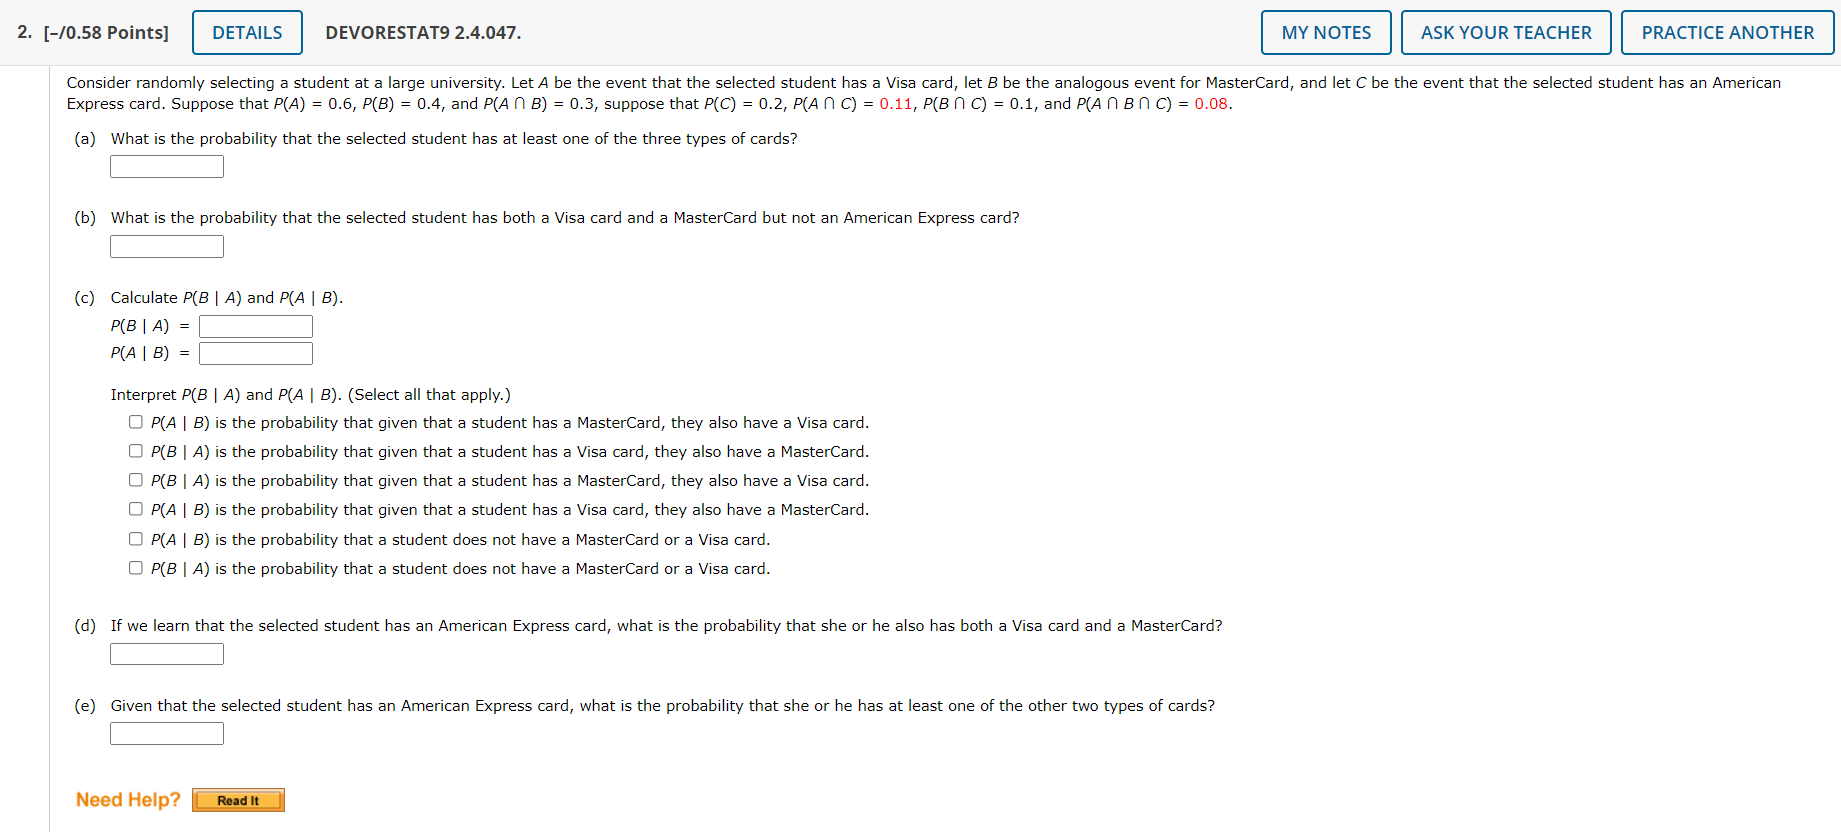Check the option stating P(B | A) means given Visa they have MasterCard
The image size is (1841, 832).
click(x=135, y=450)
